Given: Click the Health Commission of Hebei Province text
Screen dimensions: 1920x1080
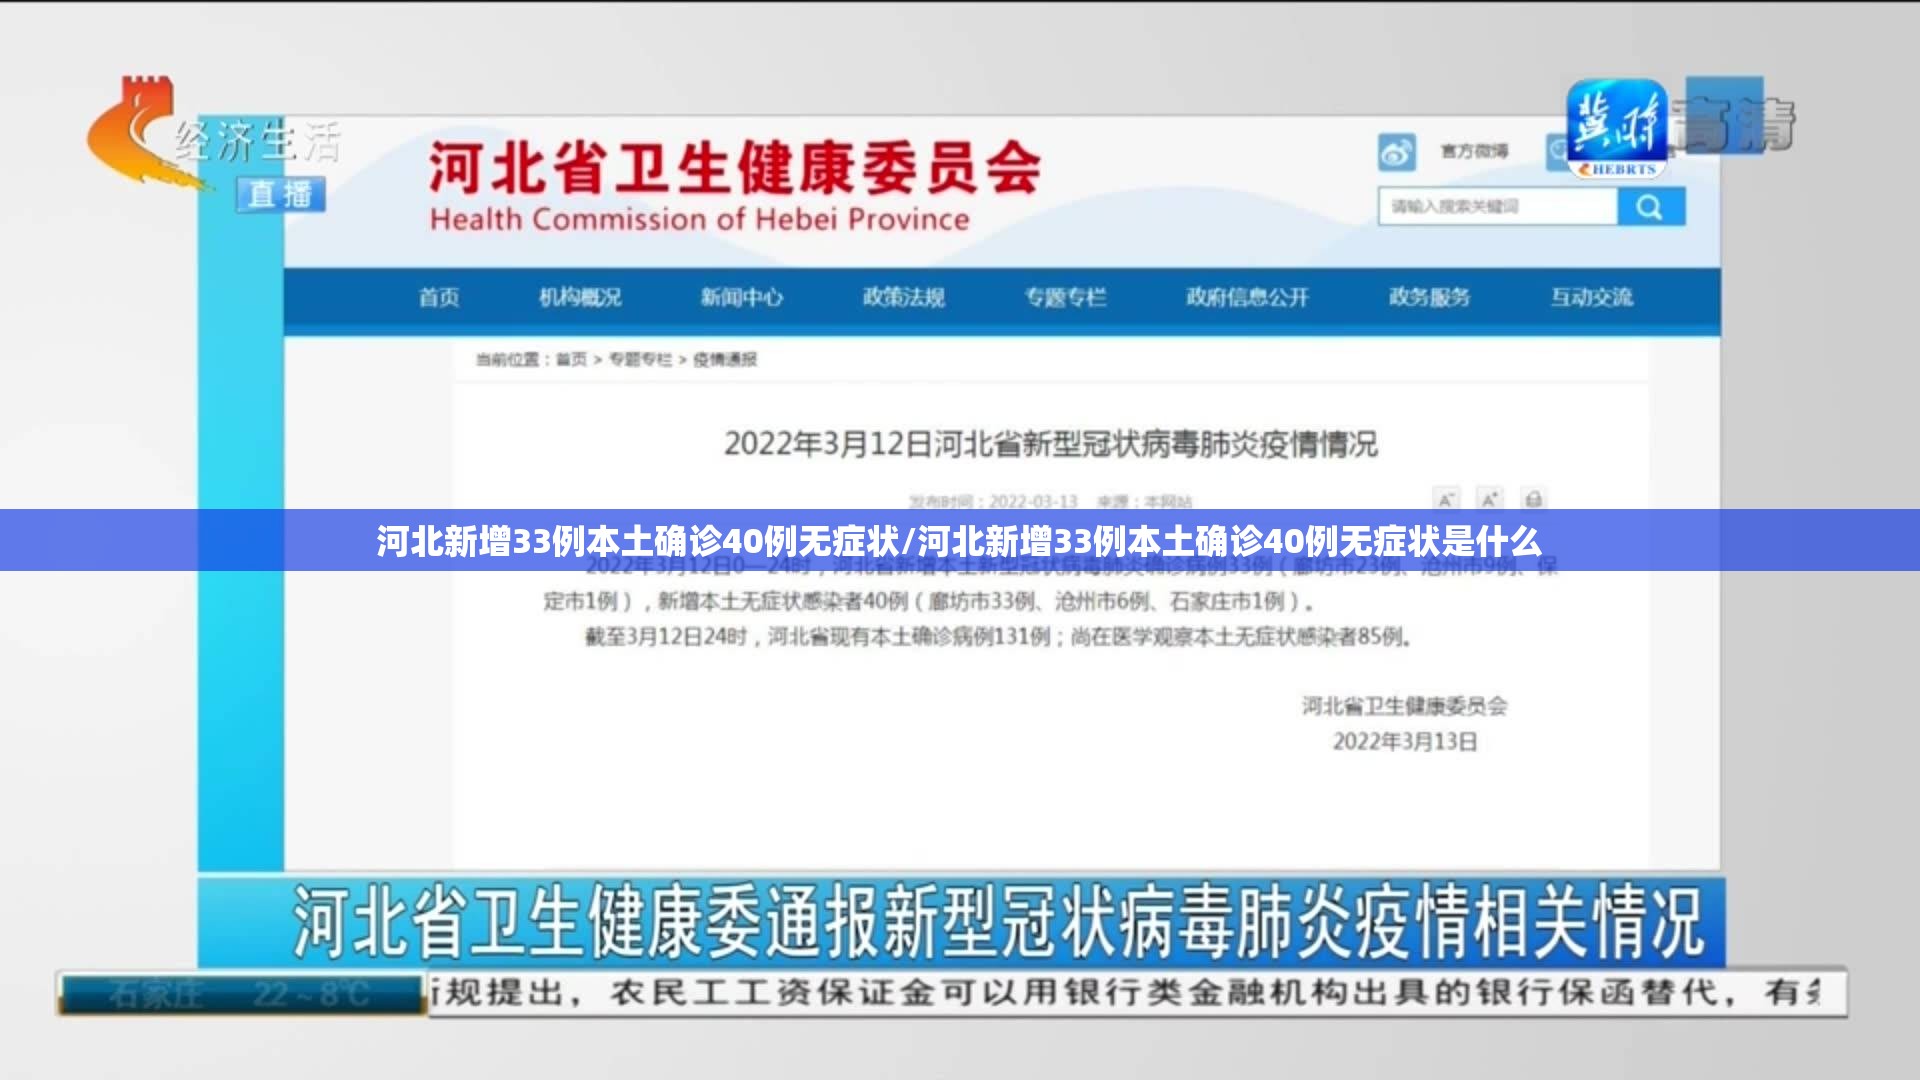Looking at the screenshot, I should (x=700, y=219).
